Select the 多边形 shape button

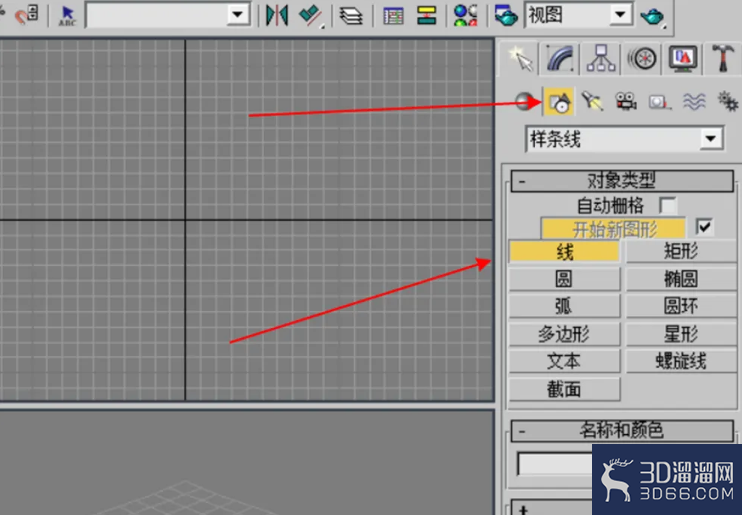click(564, 334)
